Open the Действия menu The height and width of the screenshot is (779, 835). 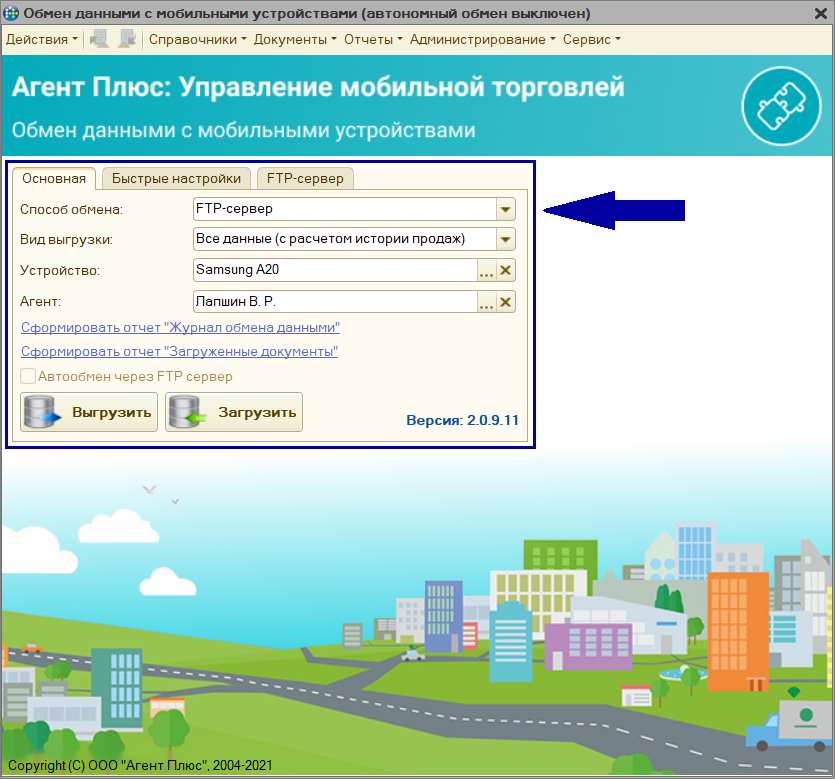click(x=42, y=39)
